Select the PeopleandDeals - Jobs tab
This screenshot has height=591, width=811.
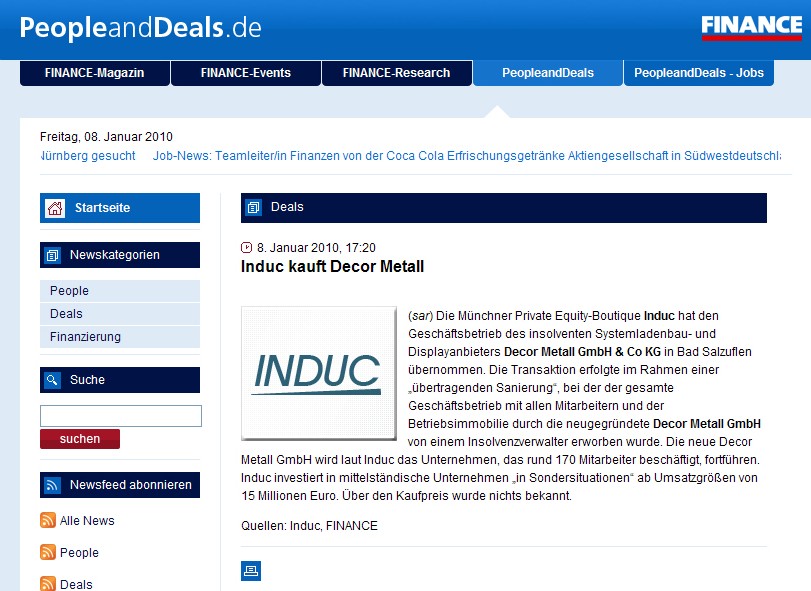tap(699, 73)
